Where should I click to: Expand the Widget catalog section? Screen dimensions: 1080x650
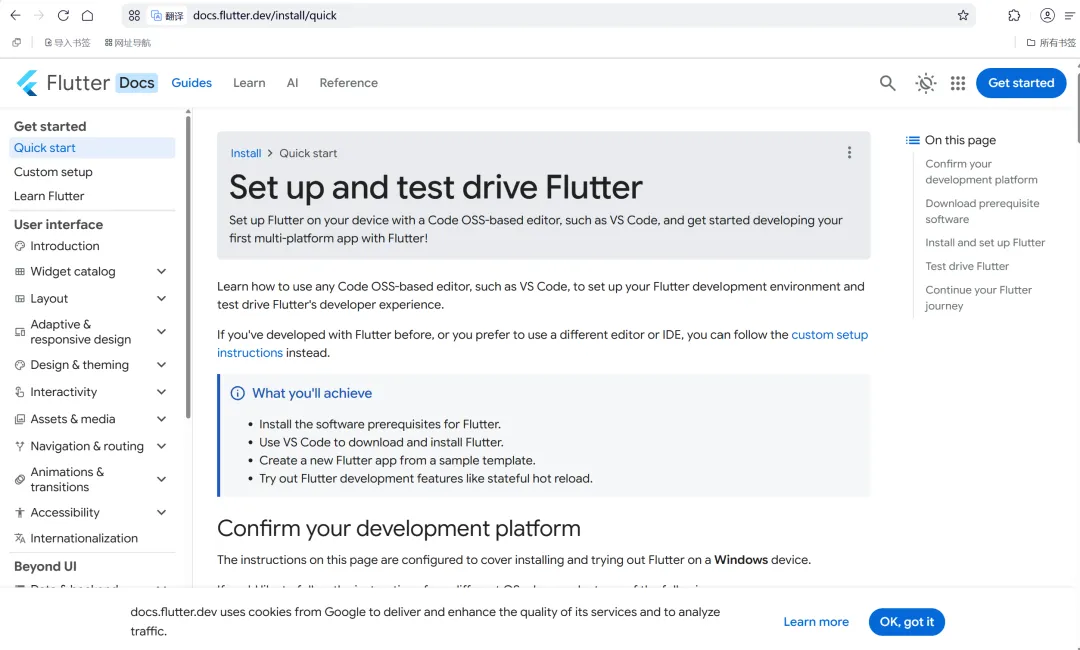coord(161,271)
